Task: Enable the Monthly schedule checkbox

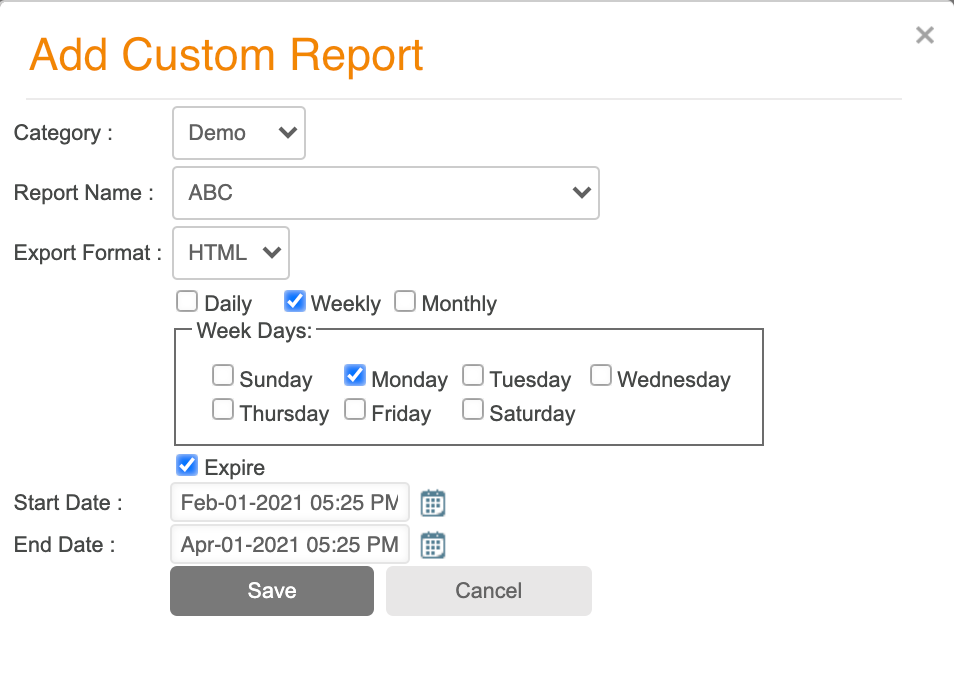Action: (x=404, y=300)
